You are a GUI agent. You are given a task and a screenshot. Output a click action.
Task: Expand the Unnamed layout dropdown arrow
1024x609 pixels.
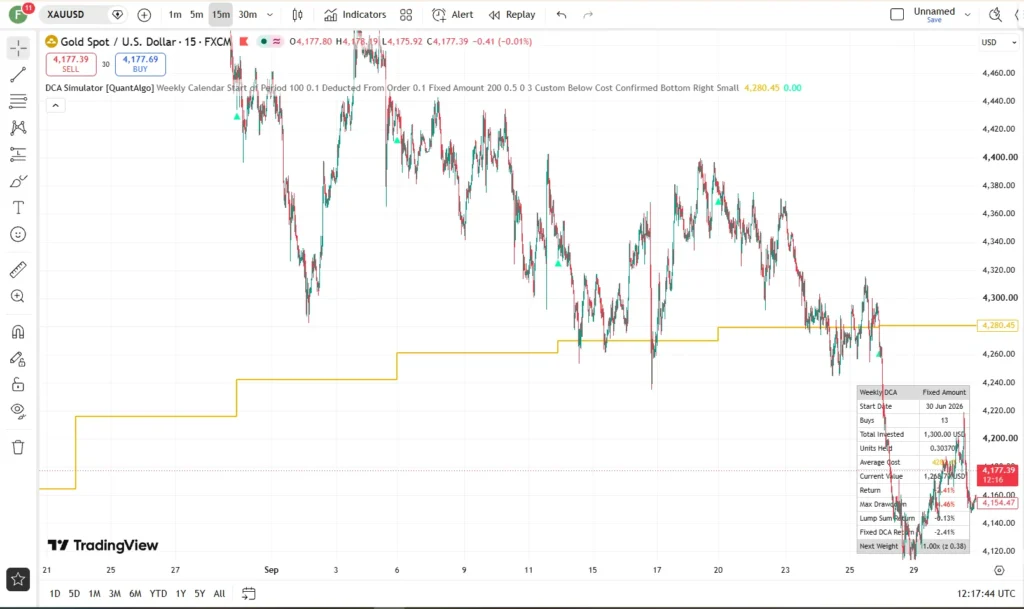[968, 14]
